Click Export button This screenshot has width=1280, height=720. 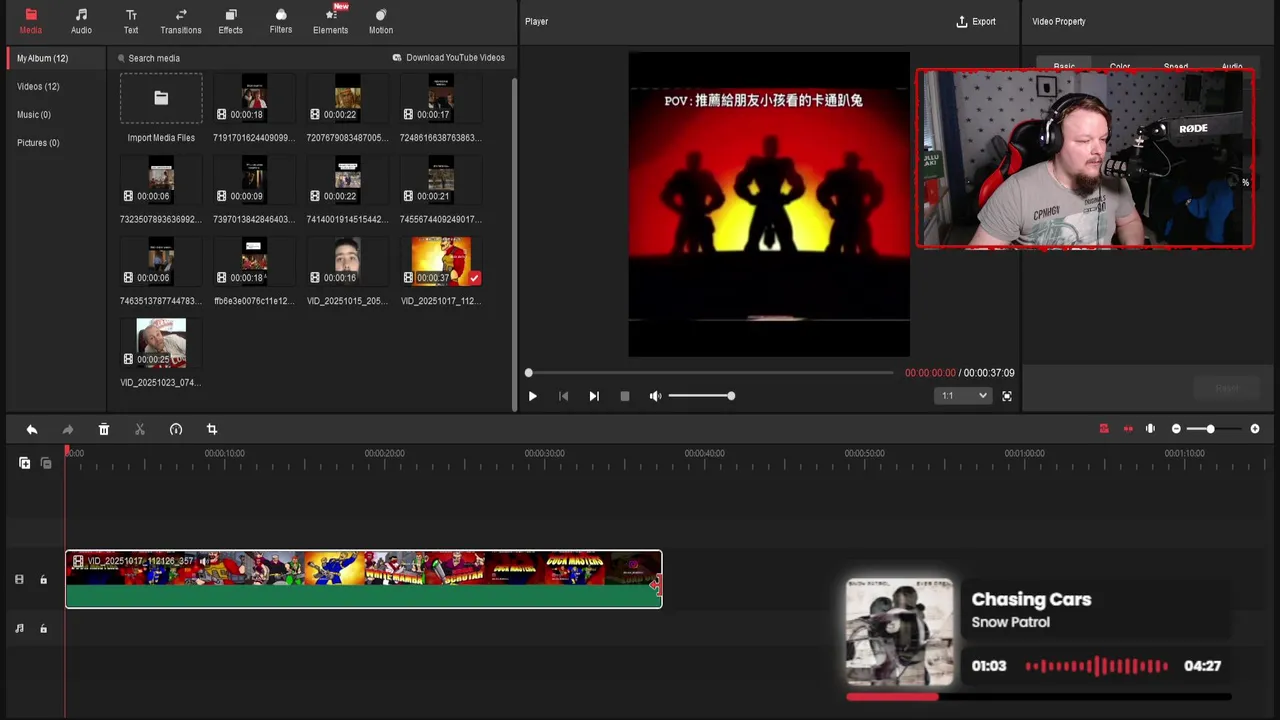point(976,21)
